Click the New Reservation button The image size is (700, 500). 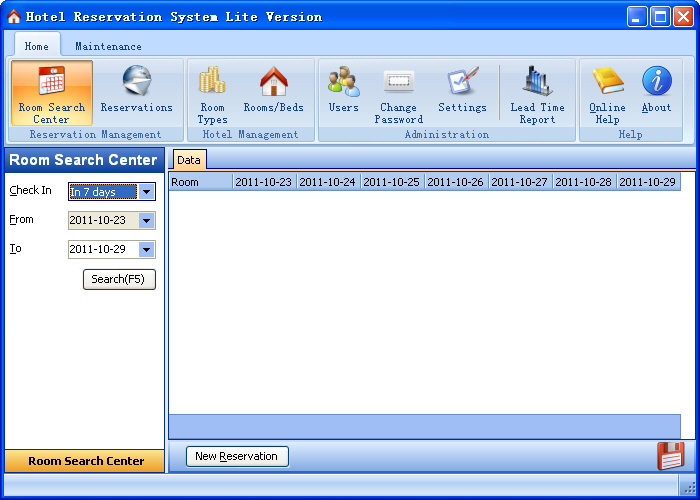pyautogui.click(x=237, y=456)
